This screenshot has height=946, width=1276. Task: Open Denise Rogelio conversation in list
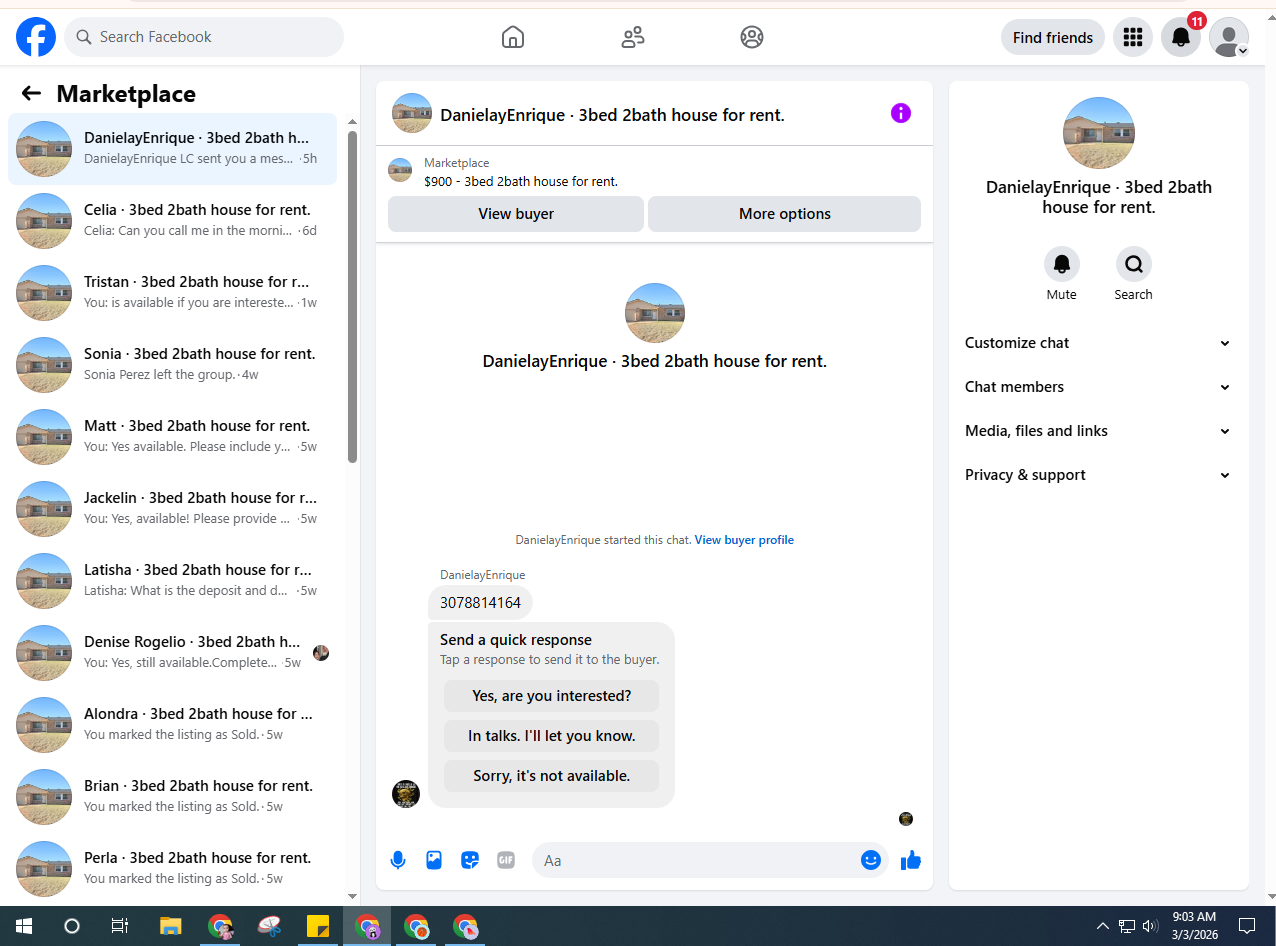[x=173, y=652]
